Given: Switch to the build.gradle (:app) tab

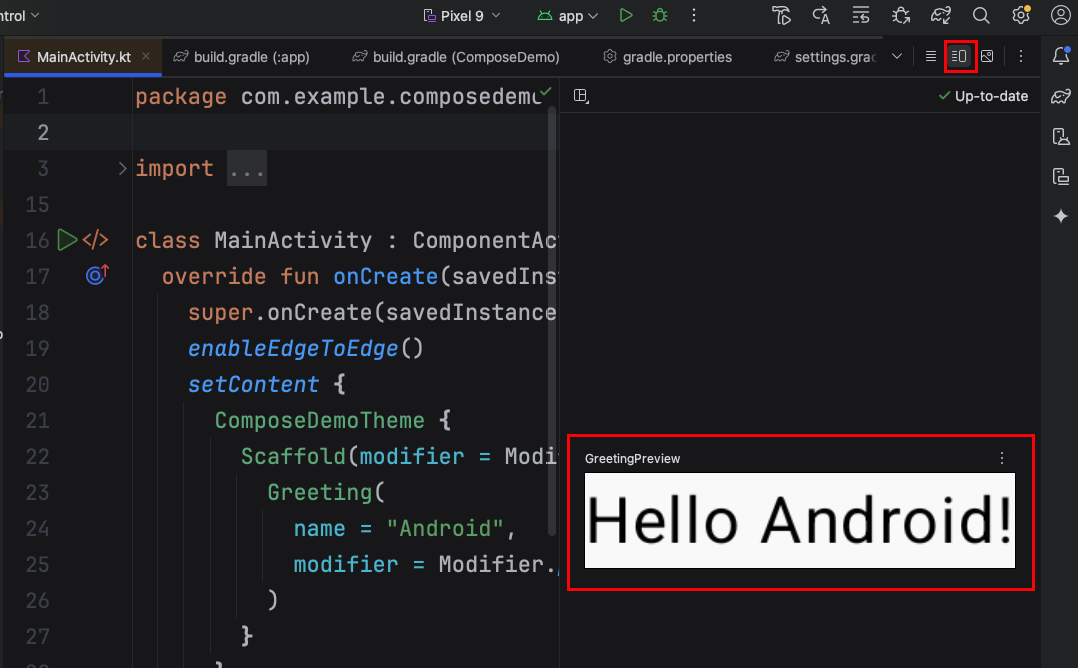Looking at the screenshot, I should 242,57.
